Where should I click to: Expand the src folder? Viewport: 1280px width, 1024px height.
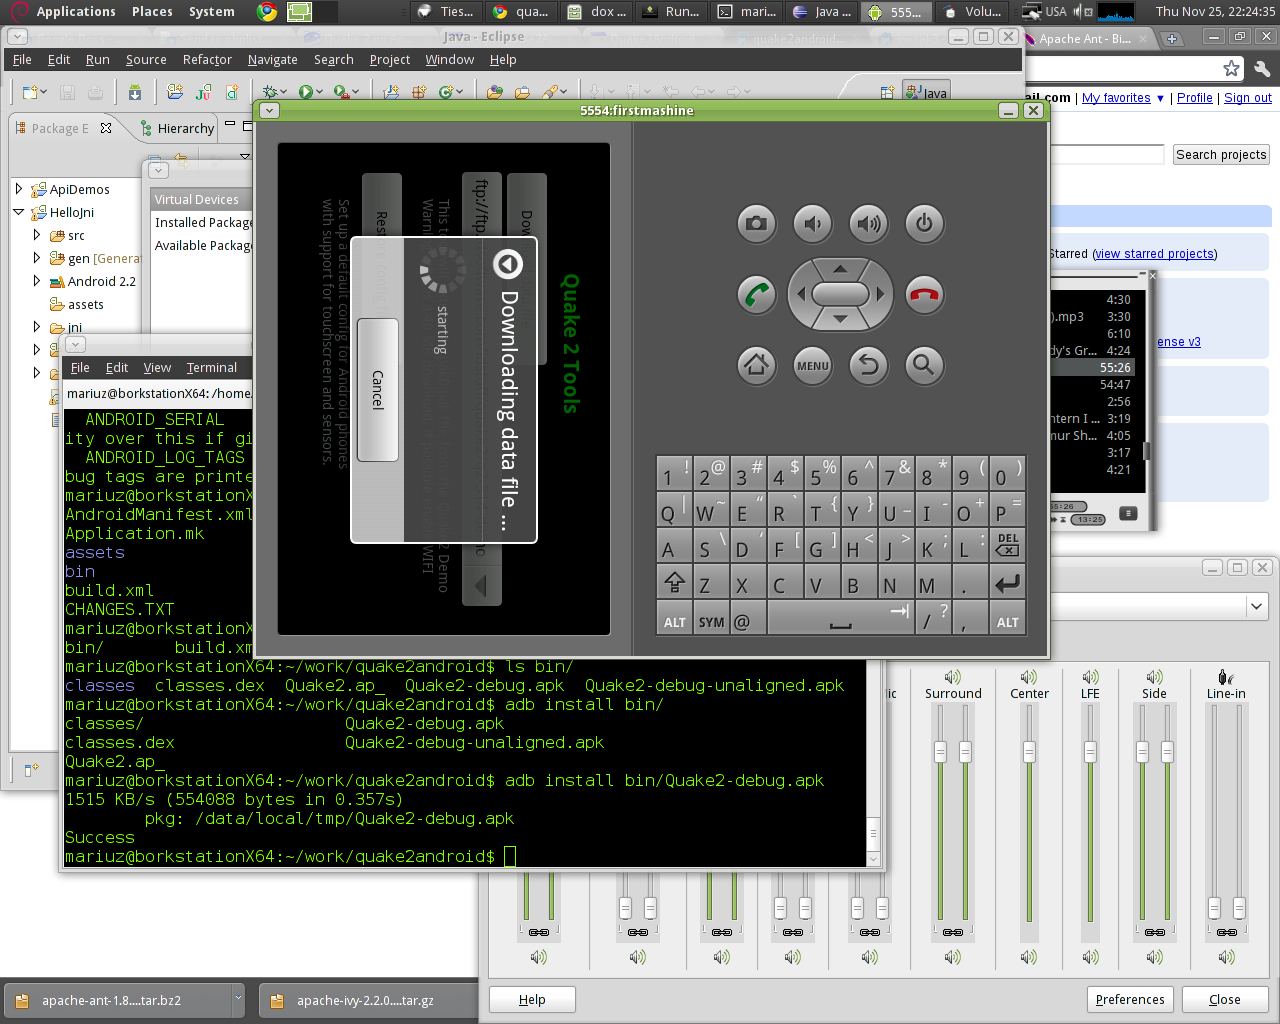point(37,234)
